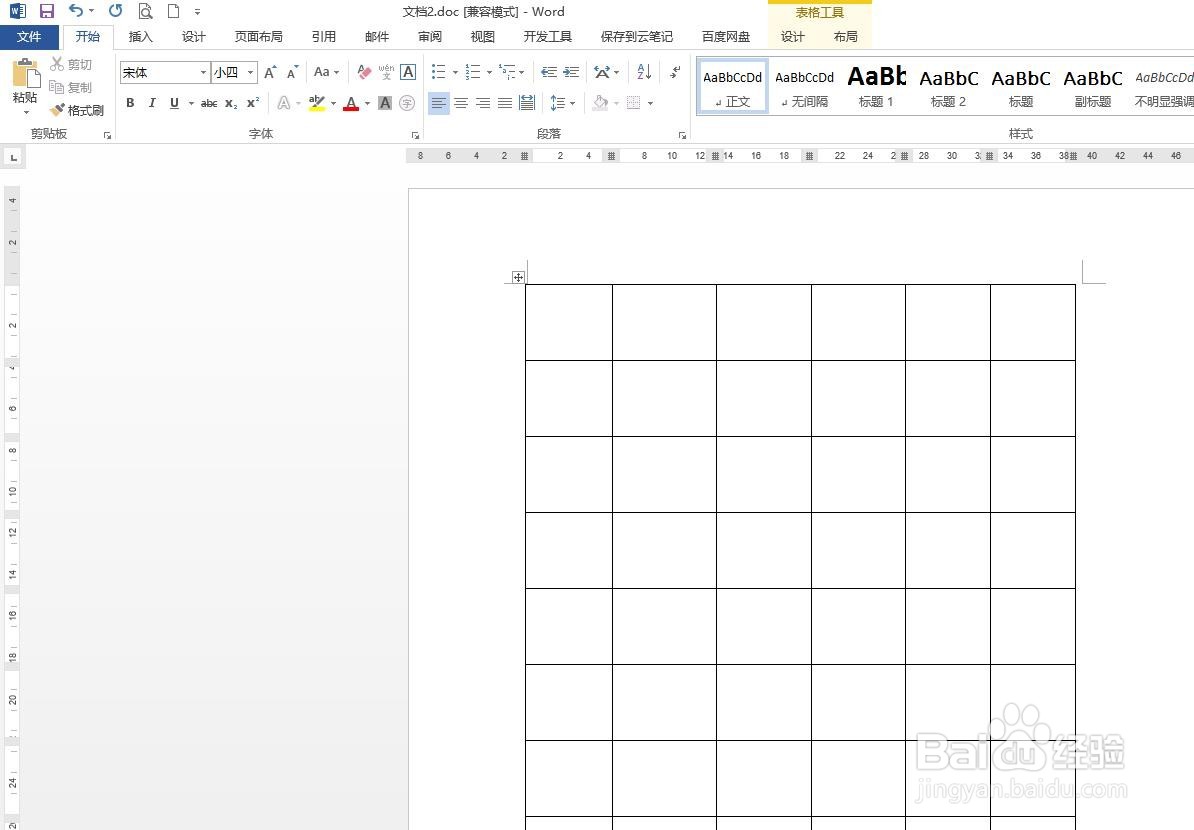Increase paragraph indent
The width and height of the screenshot is (1194, 830).
click(571, 72)
